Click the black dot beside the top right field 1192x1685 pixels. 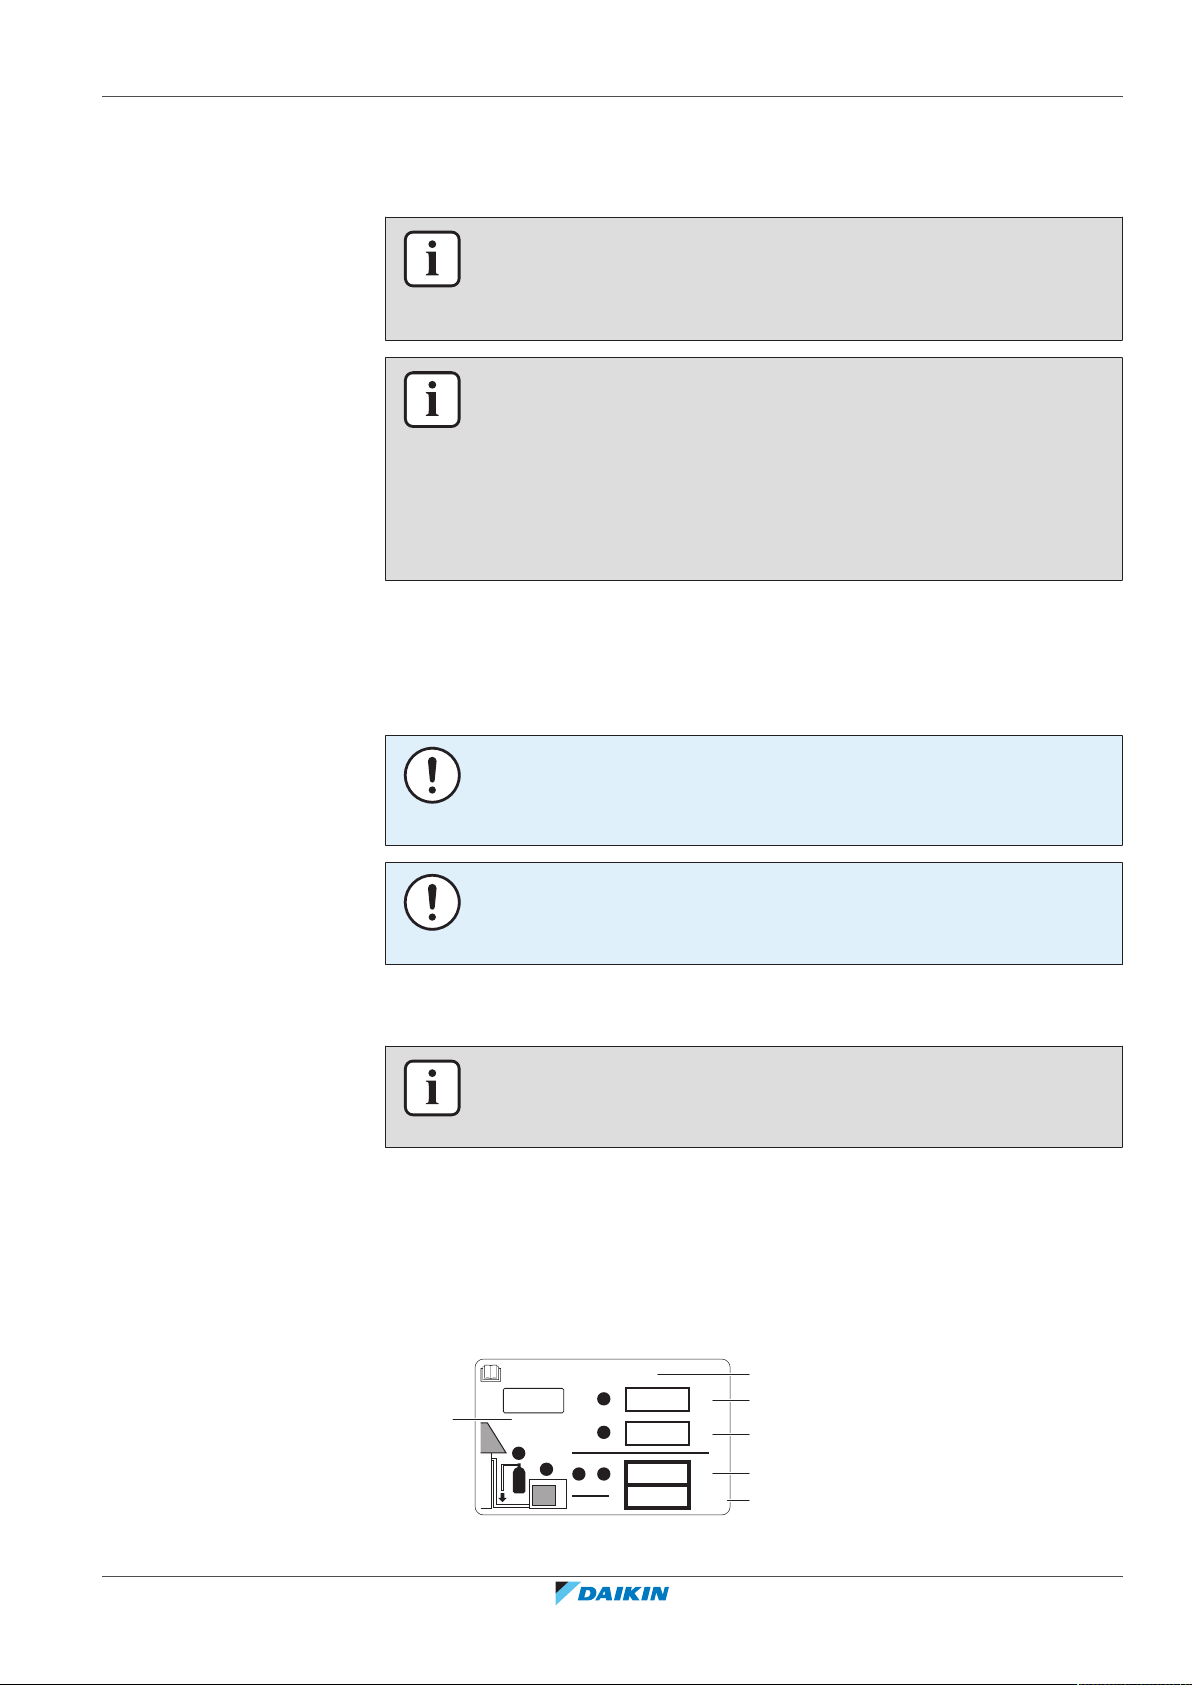coord(604,1399)
